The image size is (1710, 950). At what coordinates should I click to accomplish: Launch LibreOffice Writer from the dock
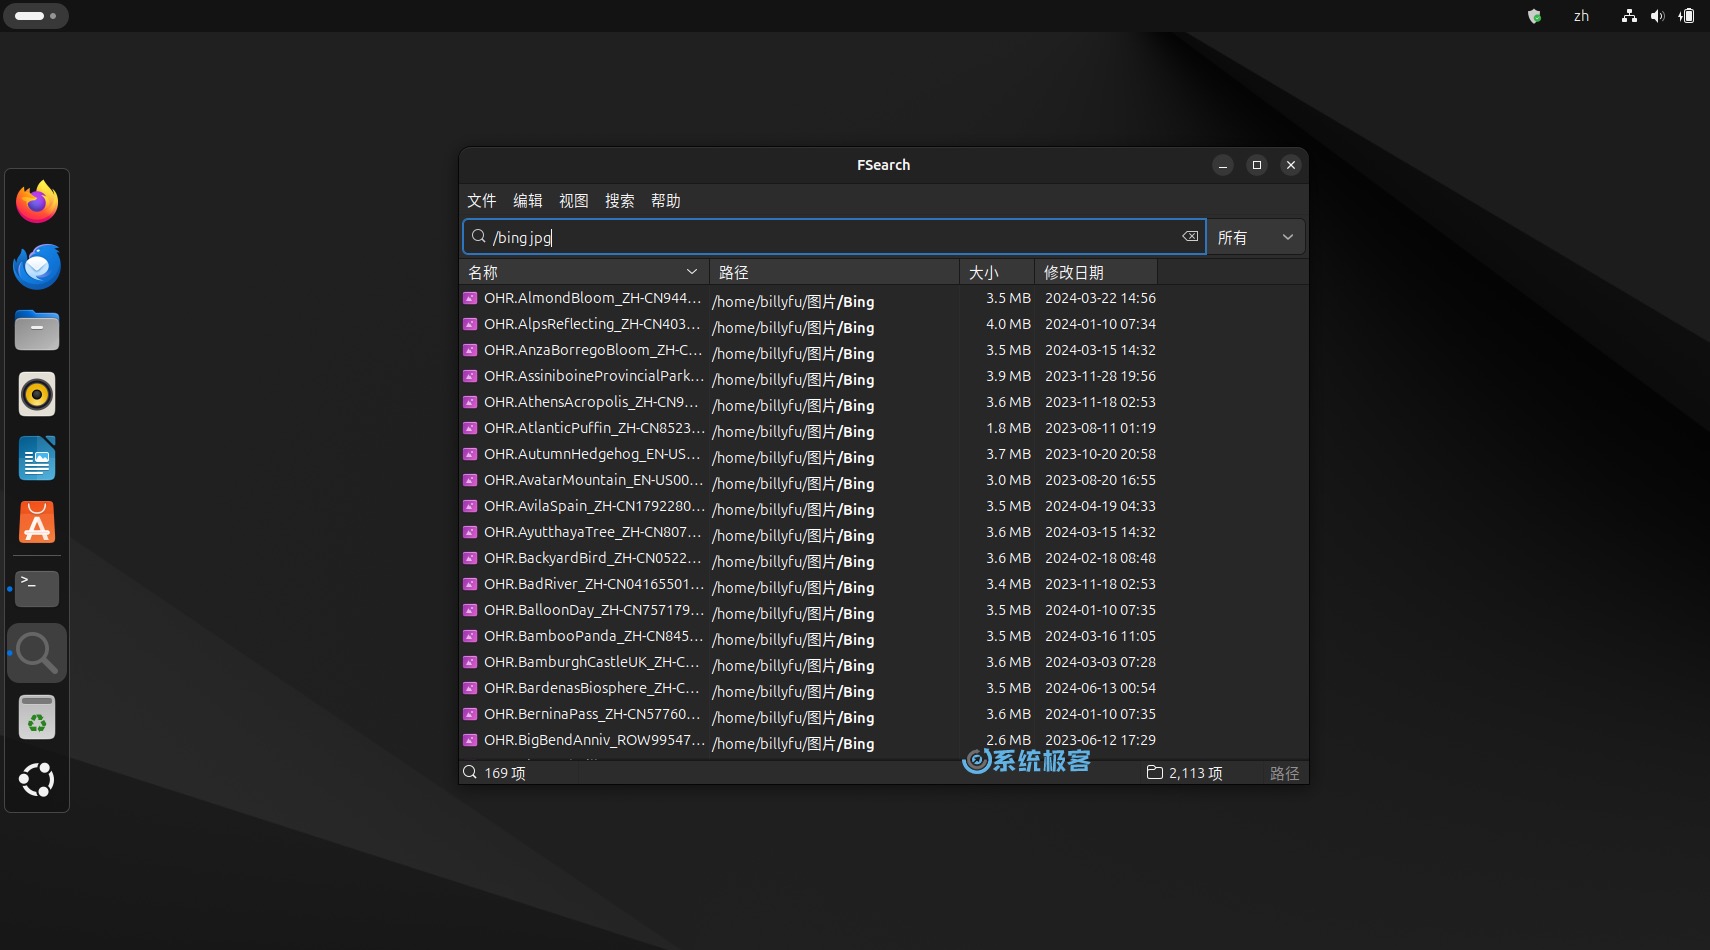pos(37,458)
